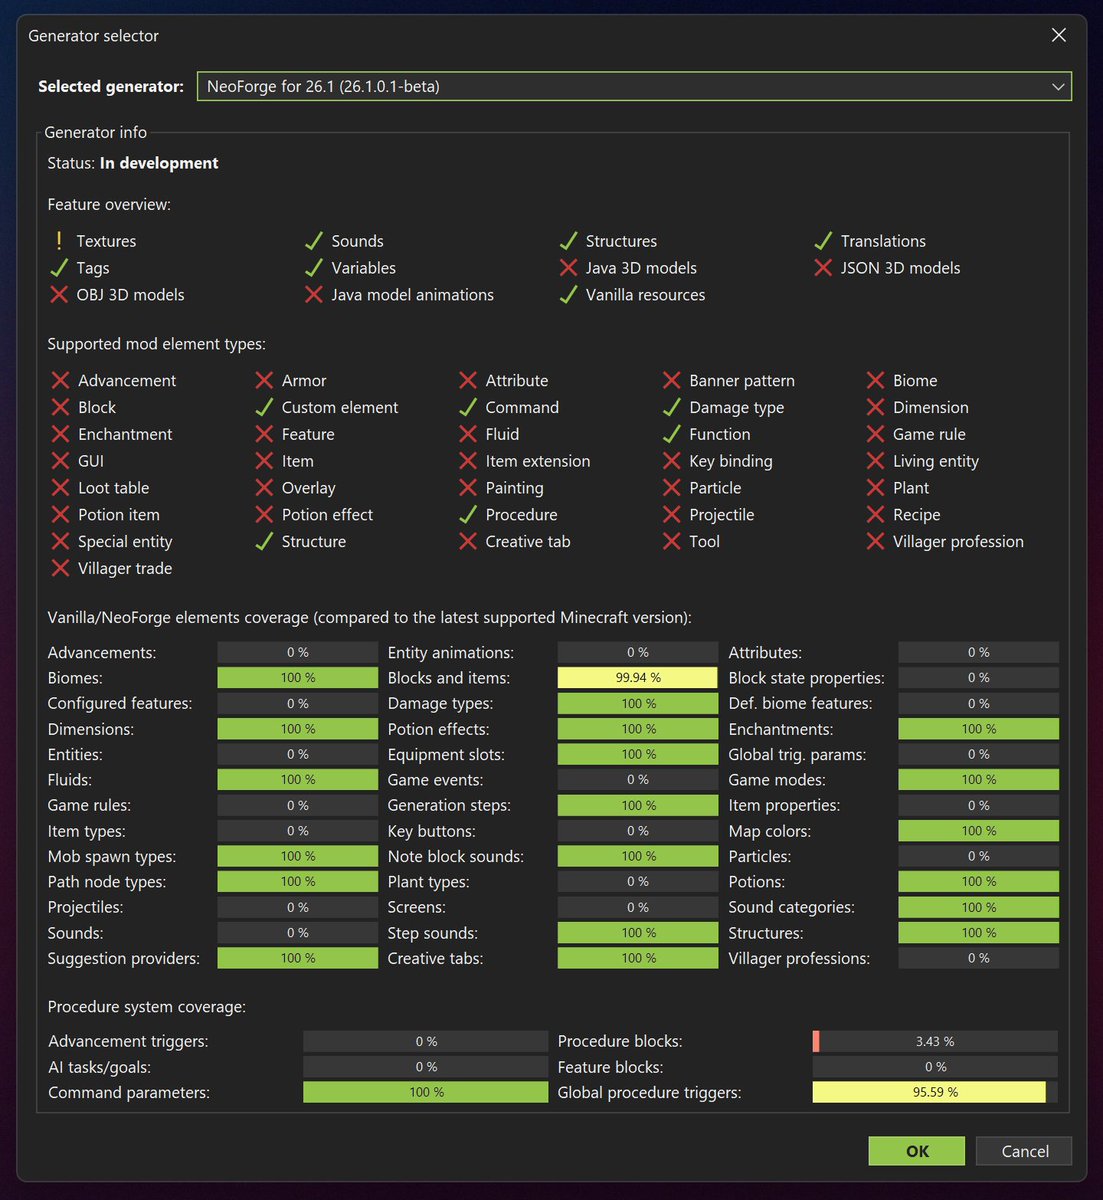Viewport: 1103px width, 1200px height.
Task: Click the 'In development' status text
Action: pos(159,163)
